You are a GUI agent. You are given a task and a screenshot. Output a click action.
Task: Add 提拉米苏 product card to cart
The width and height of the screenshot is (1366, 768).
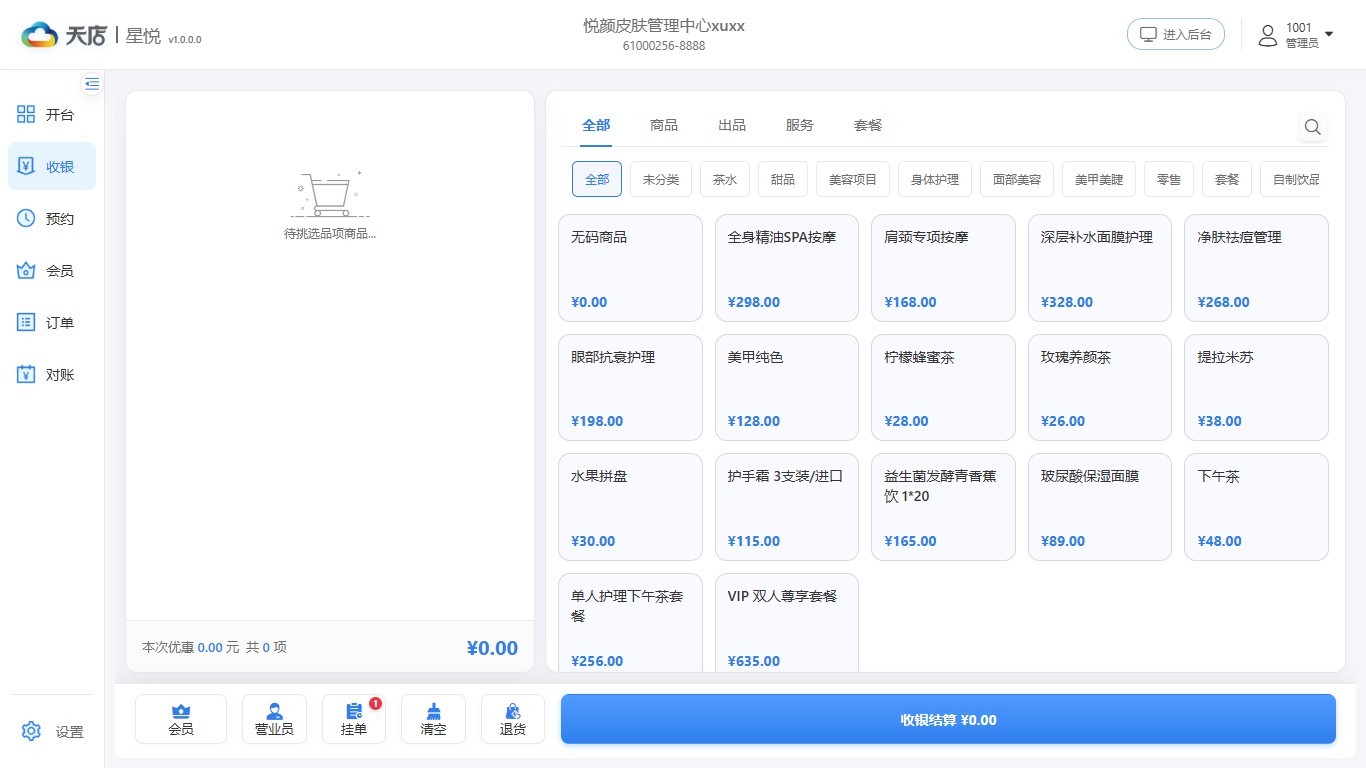coord(1256,387)
